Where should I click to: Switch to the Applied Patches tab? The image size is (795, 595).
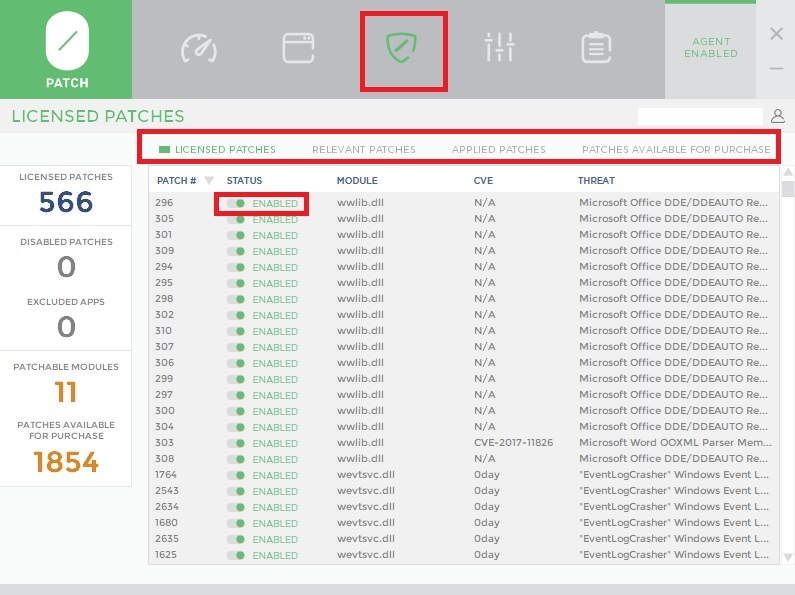498,150
